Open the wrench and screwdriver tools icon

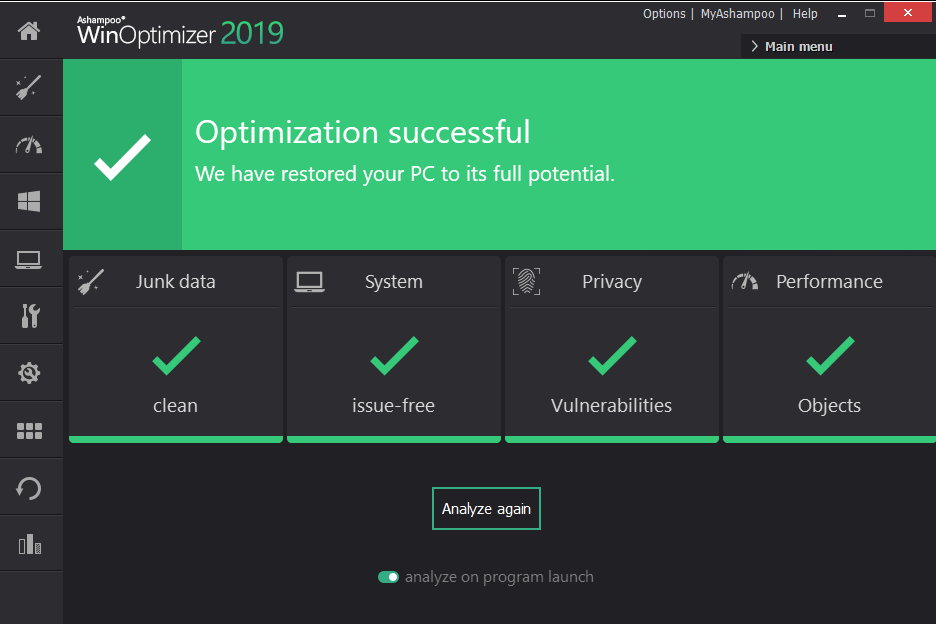point(29,317)
